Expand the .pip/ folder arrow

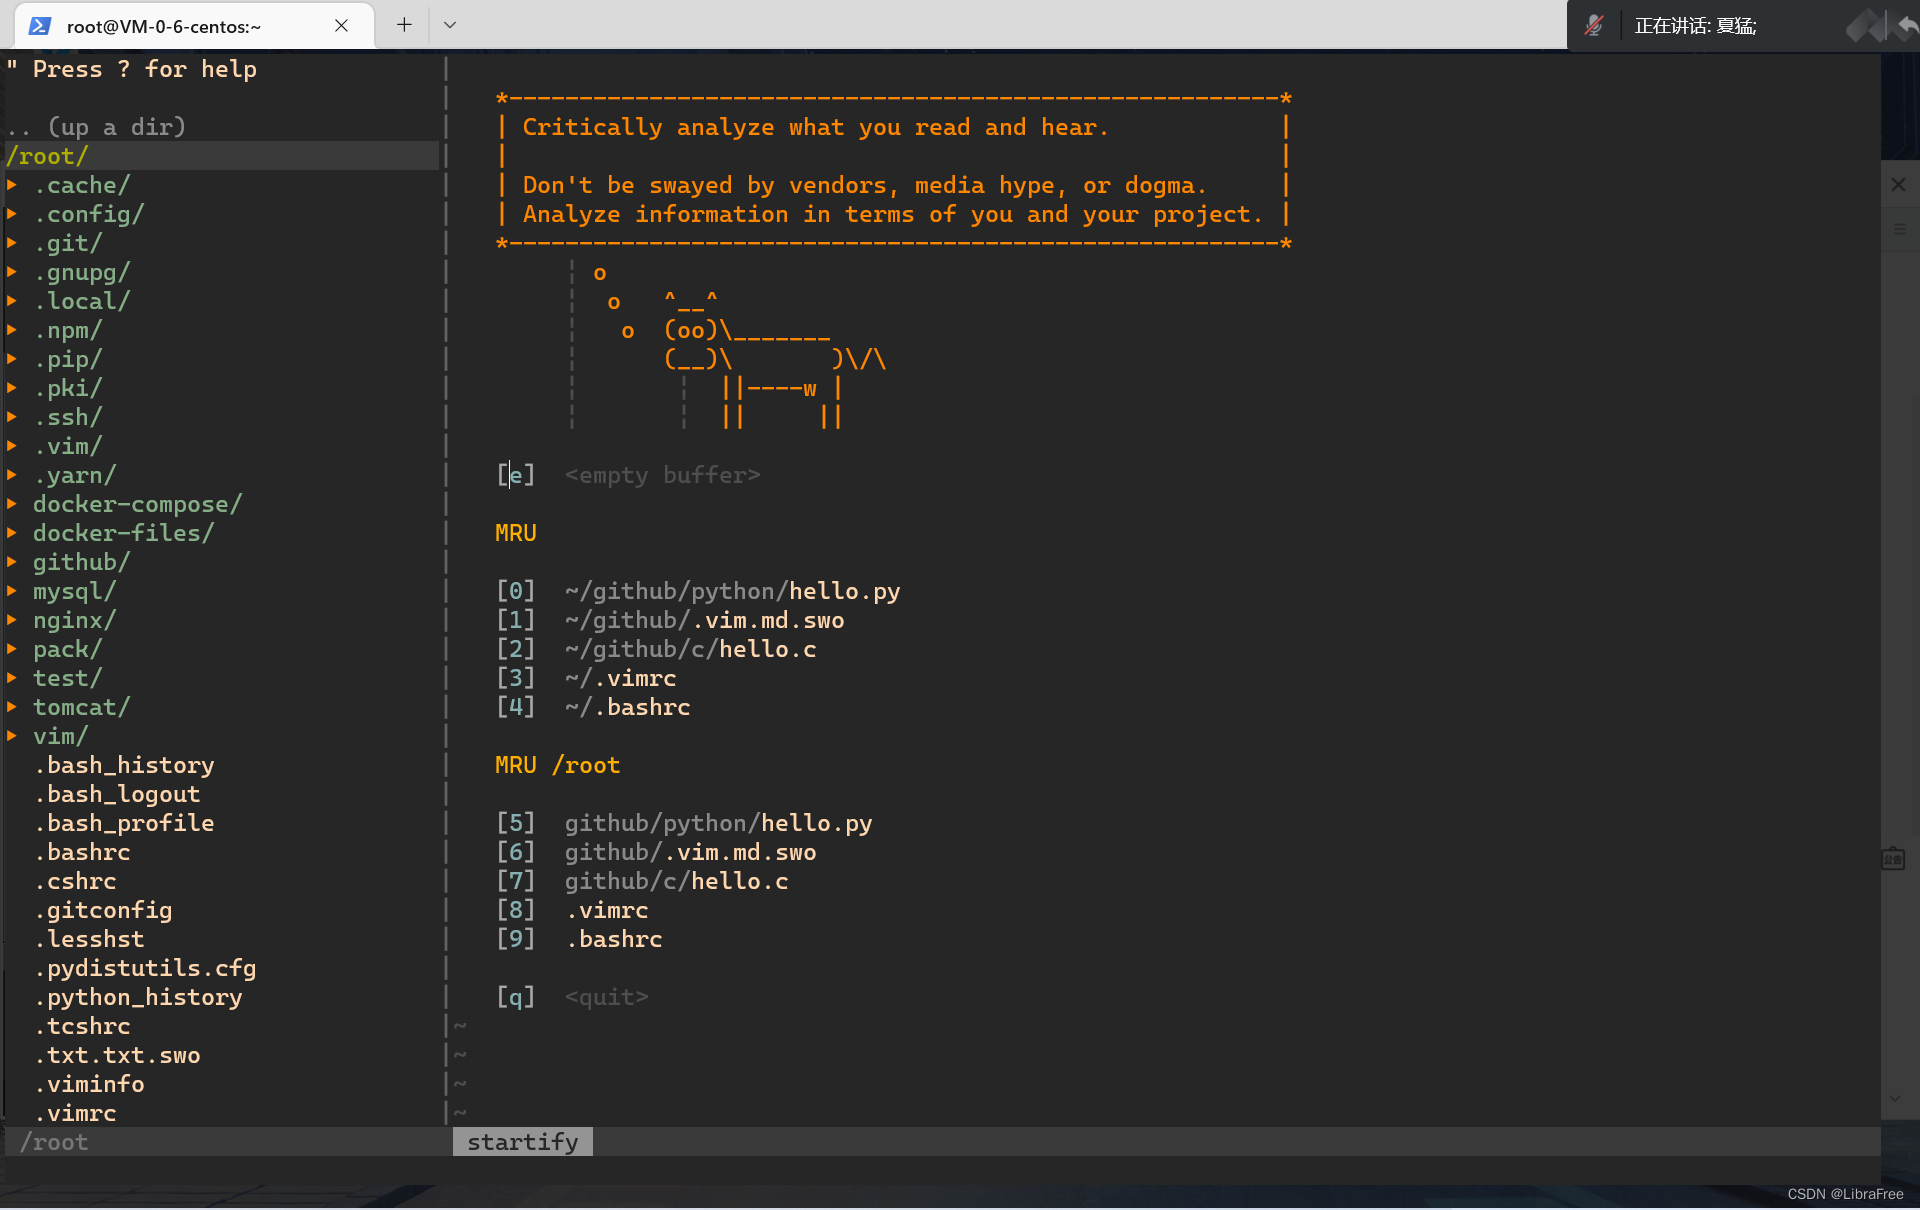12,359
